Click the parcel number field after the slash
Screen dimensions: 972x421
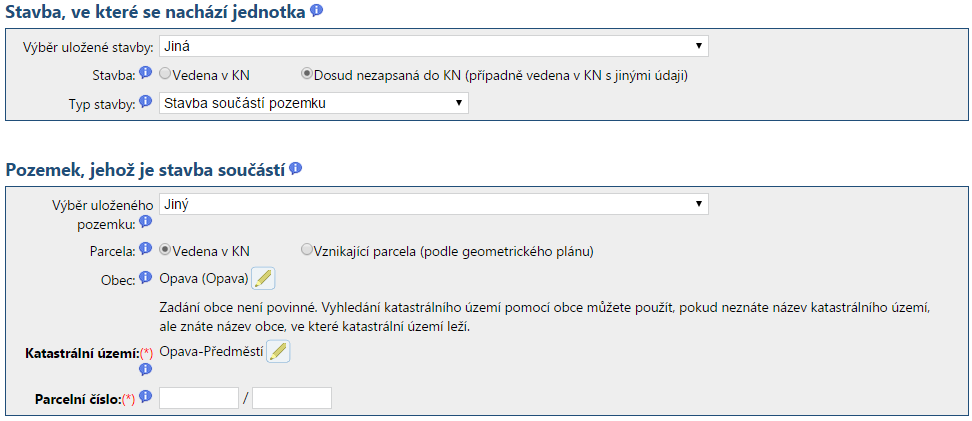point(291,398)
